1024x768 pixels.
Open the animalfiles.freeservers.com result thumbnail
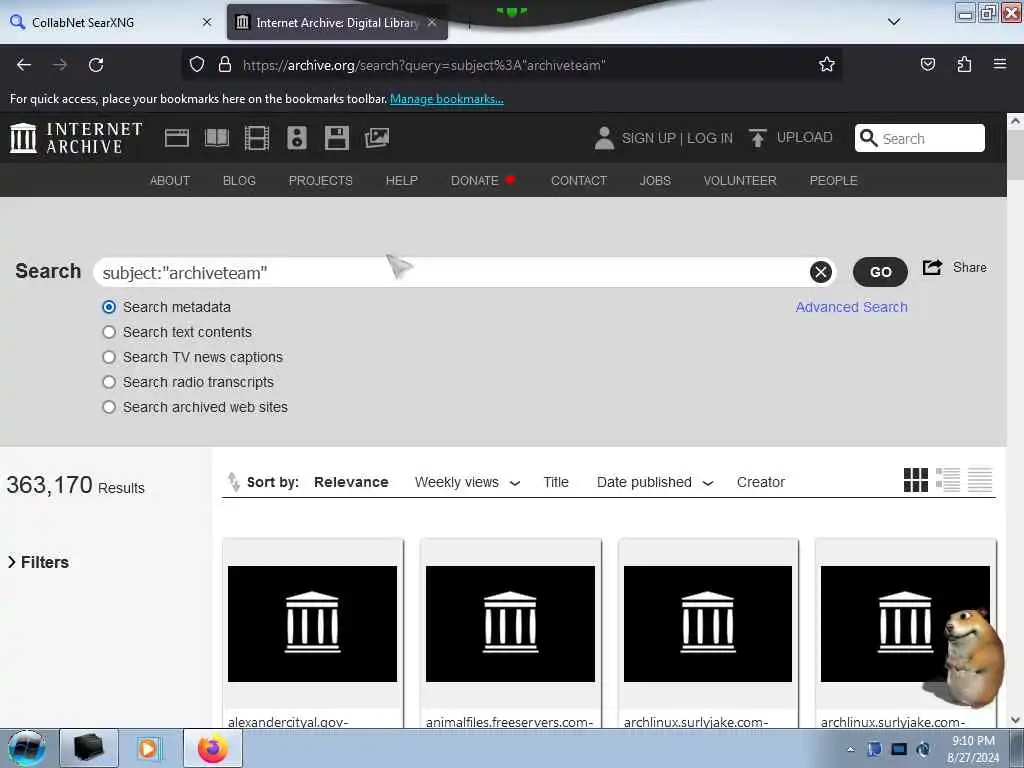[x=510, y=624]
